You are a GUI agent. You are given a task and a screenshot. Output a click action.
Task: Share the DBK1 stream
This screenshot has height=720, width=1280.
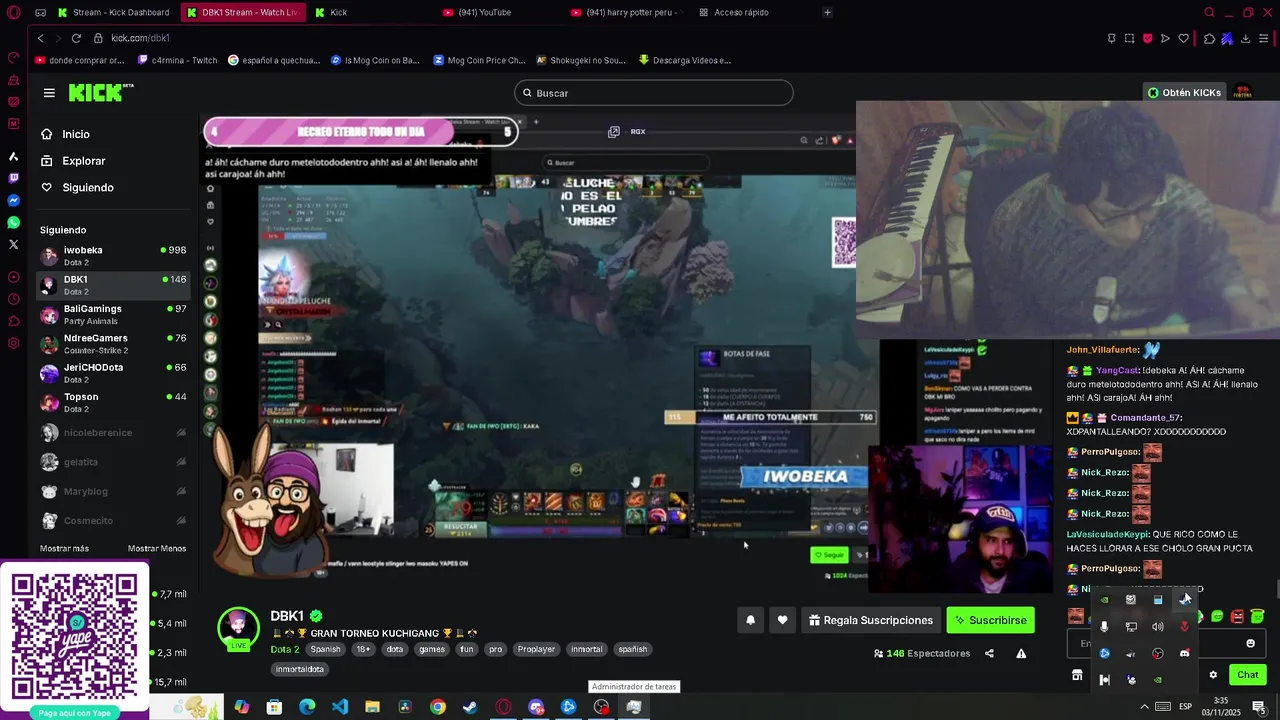click(x=989, y=653)
